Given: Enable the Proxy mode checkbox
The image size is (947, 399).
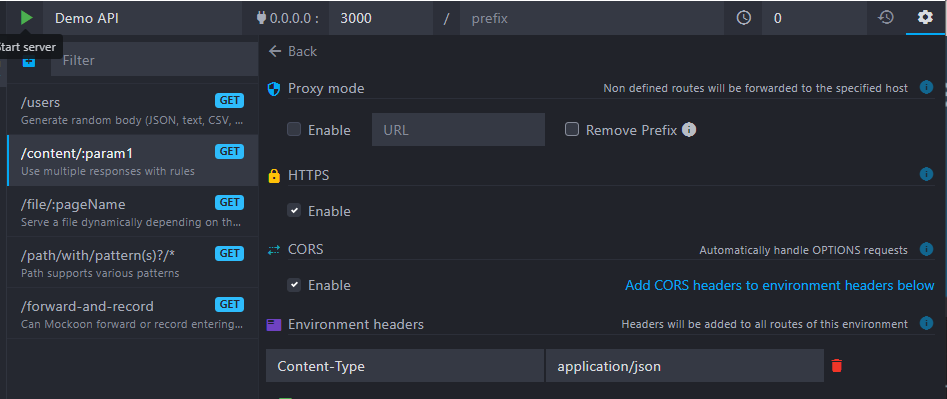Looking at the screenshot, I should (294, 129).
